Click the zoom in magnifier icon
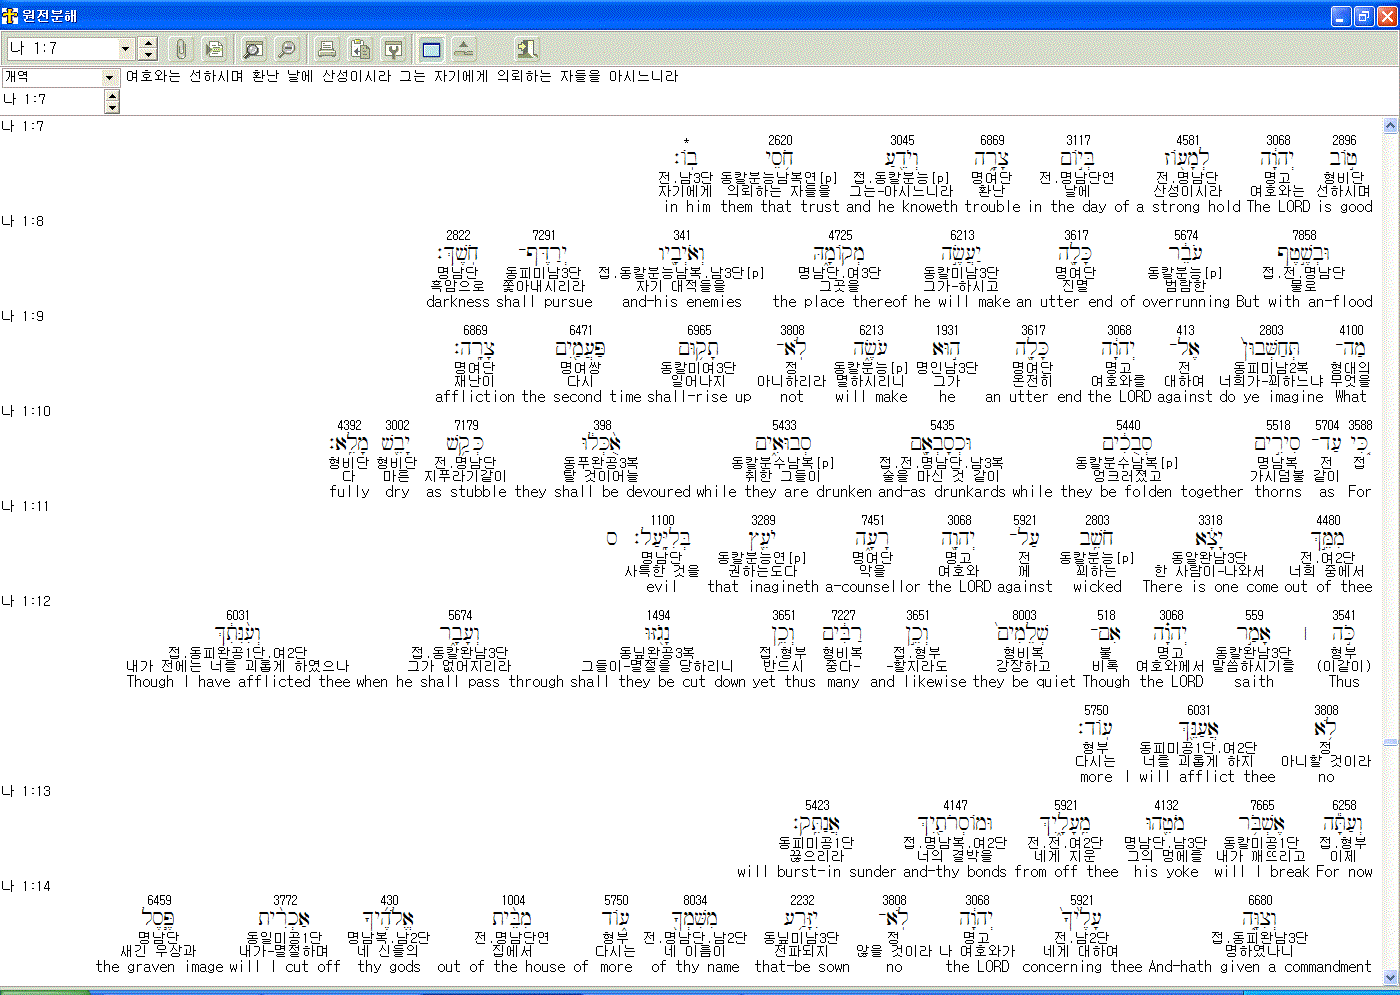Image resolution: width=1400 pixels, height=995 pixels. click(253, 49)
